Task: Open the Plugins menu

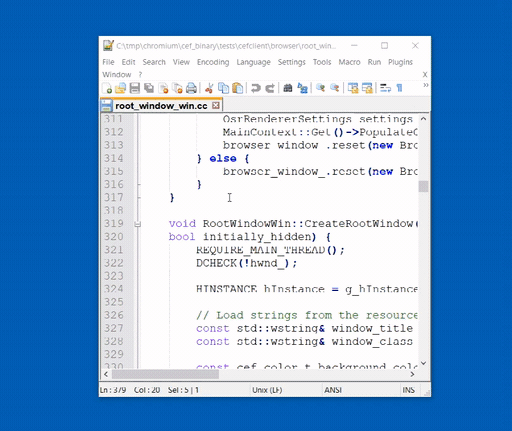Action: [400, 62]
